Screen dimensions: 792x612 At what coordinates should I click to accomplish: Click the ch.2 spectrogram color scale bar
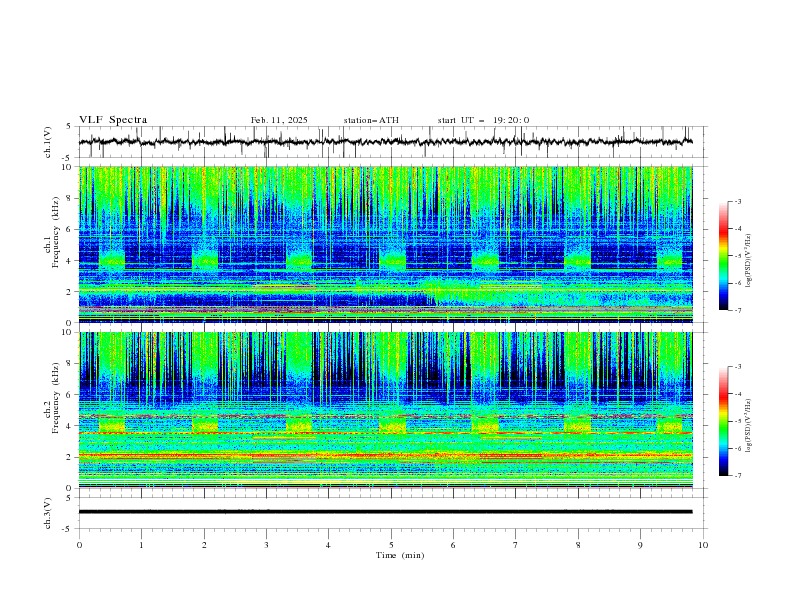click(x=723, y=421)
